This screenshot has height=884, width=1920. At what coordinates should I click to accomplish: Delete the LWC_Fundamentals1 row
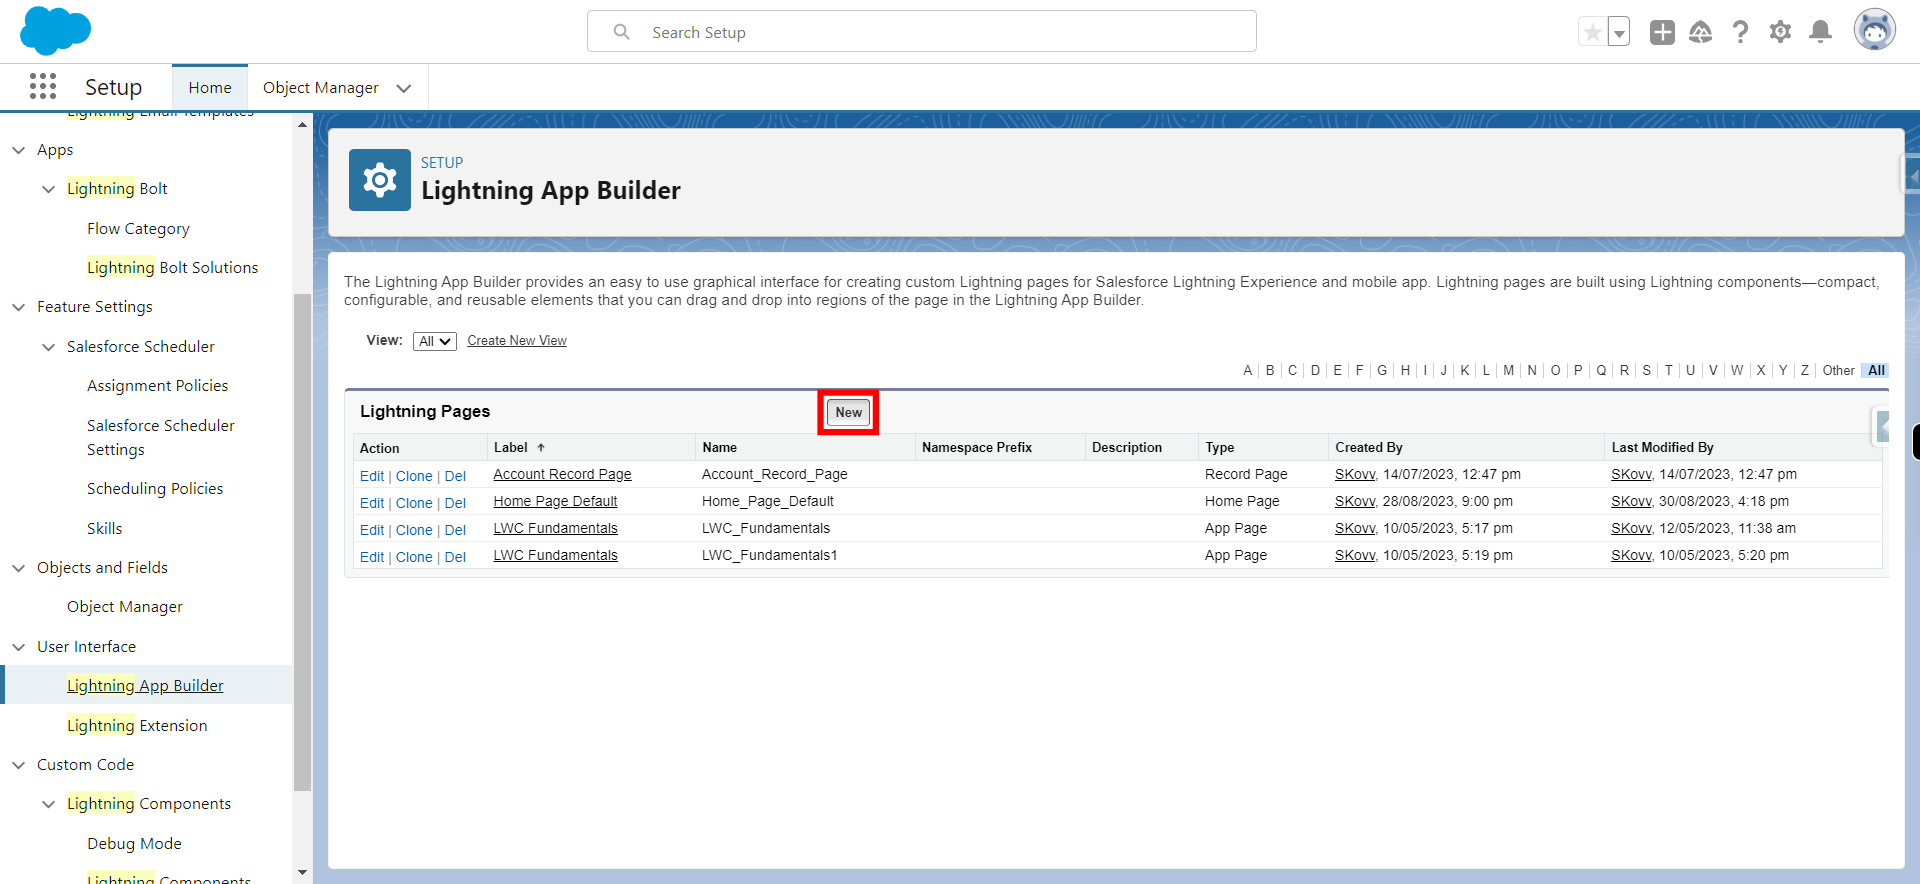click(455, 557)
